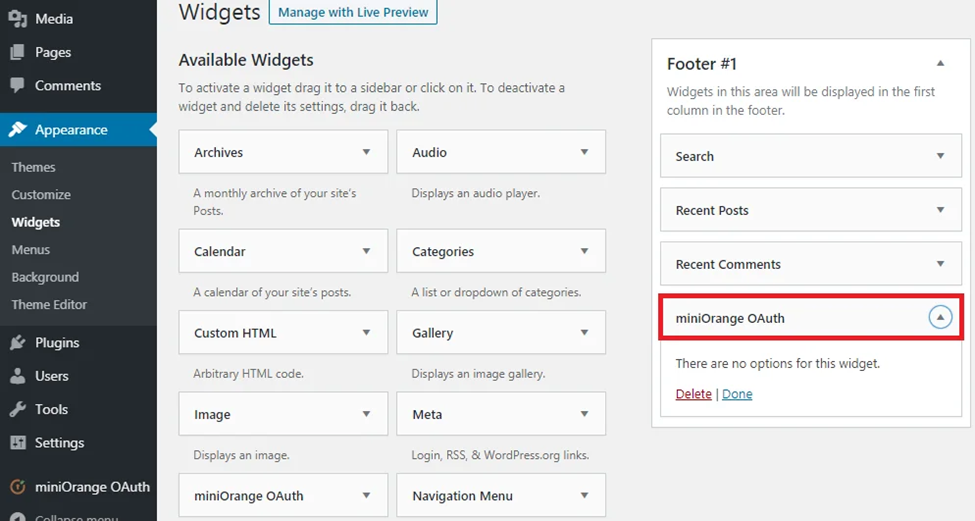Click the Delete link for miniOrange widget

(x=693, y=394)
